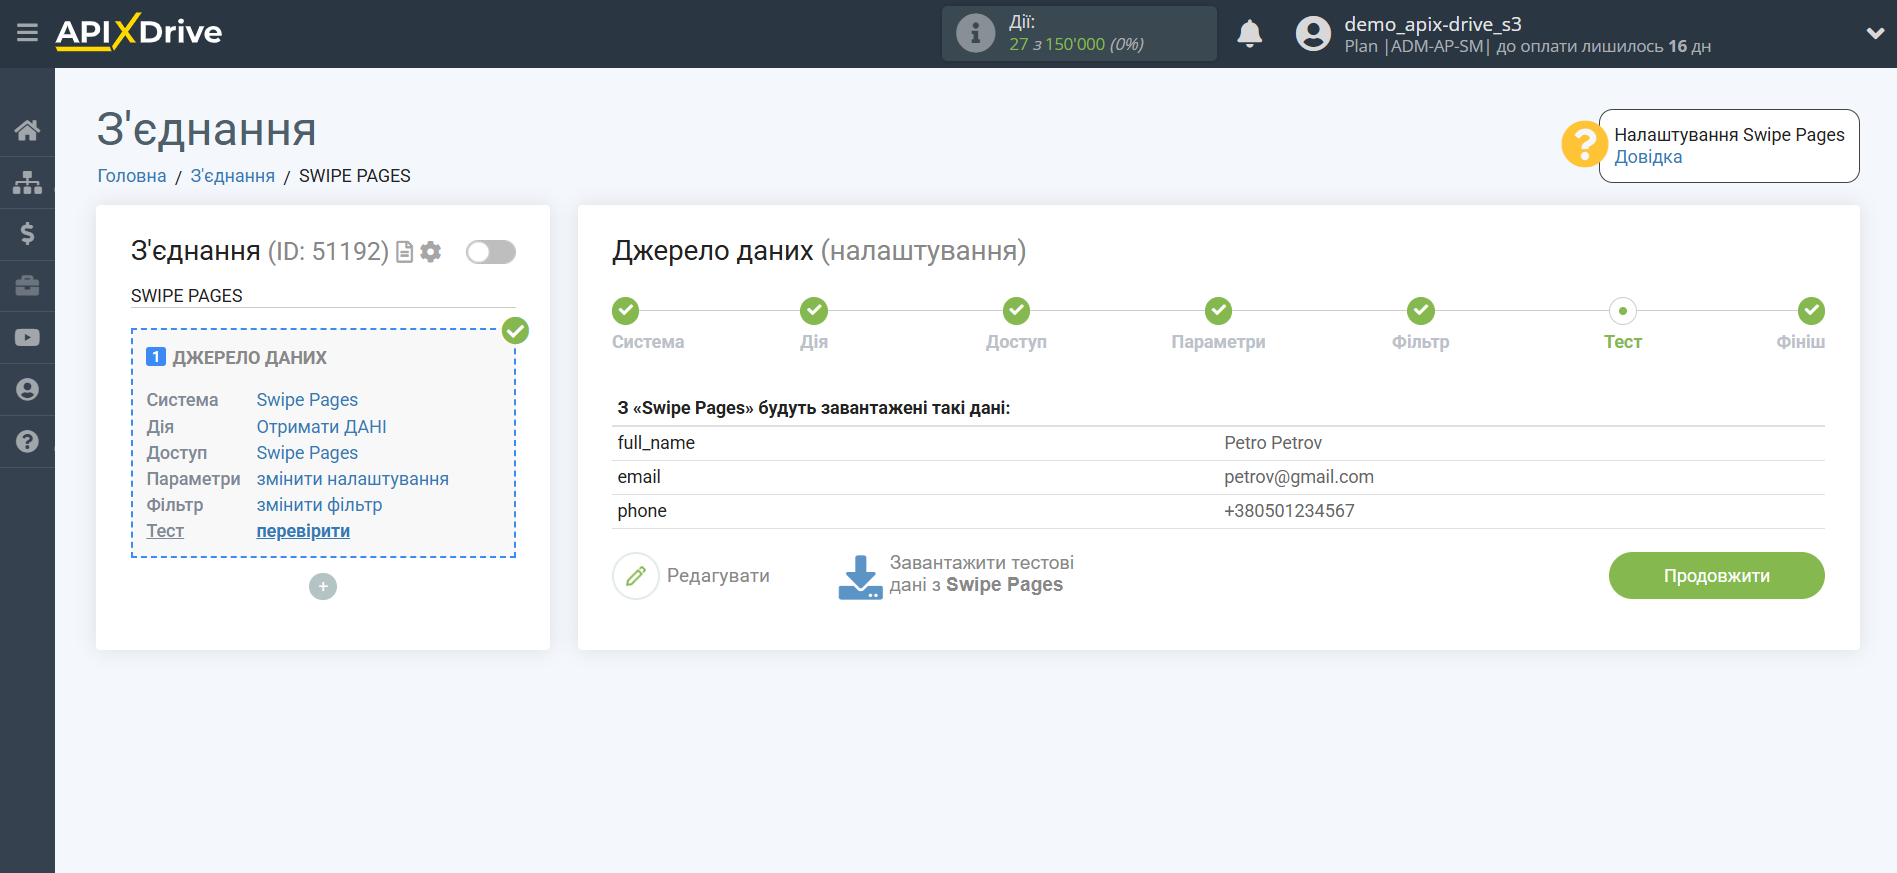Click the Редагувати pencil icon

pos(636,576)
